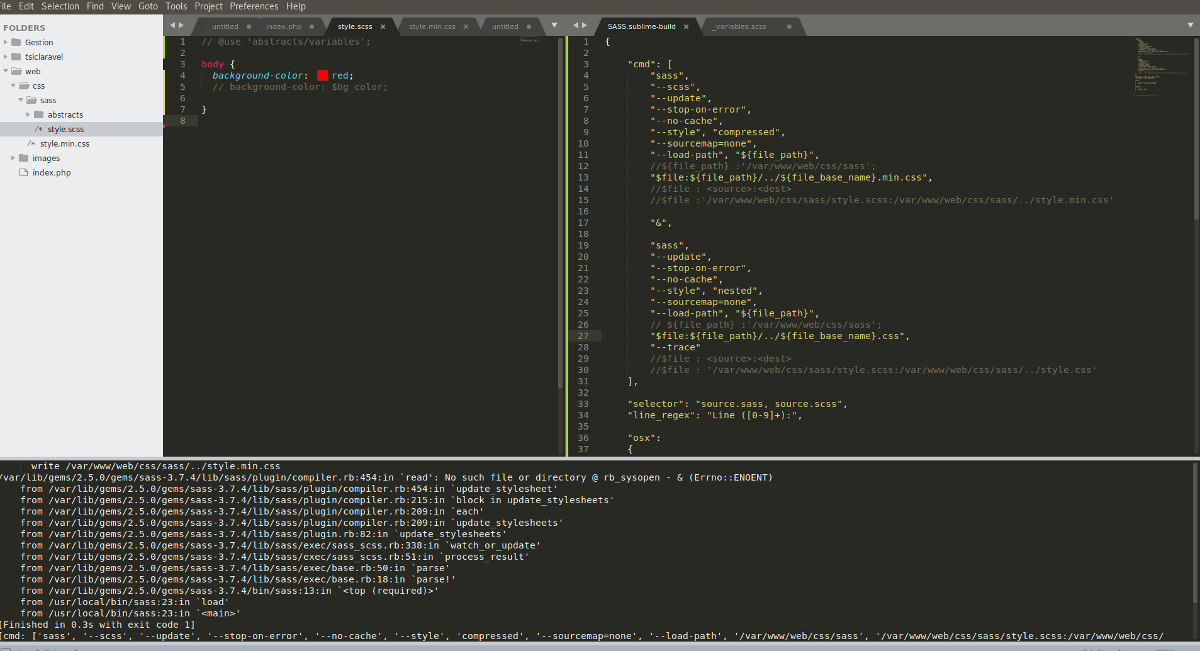Click the "selector" line in build file
Image resolution: width=1200 pixels, height=651 pixels.
click(x=737, y=404)
